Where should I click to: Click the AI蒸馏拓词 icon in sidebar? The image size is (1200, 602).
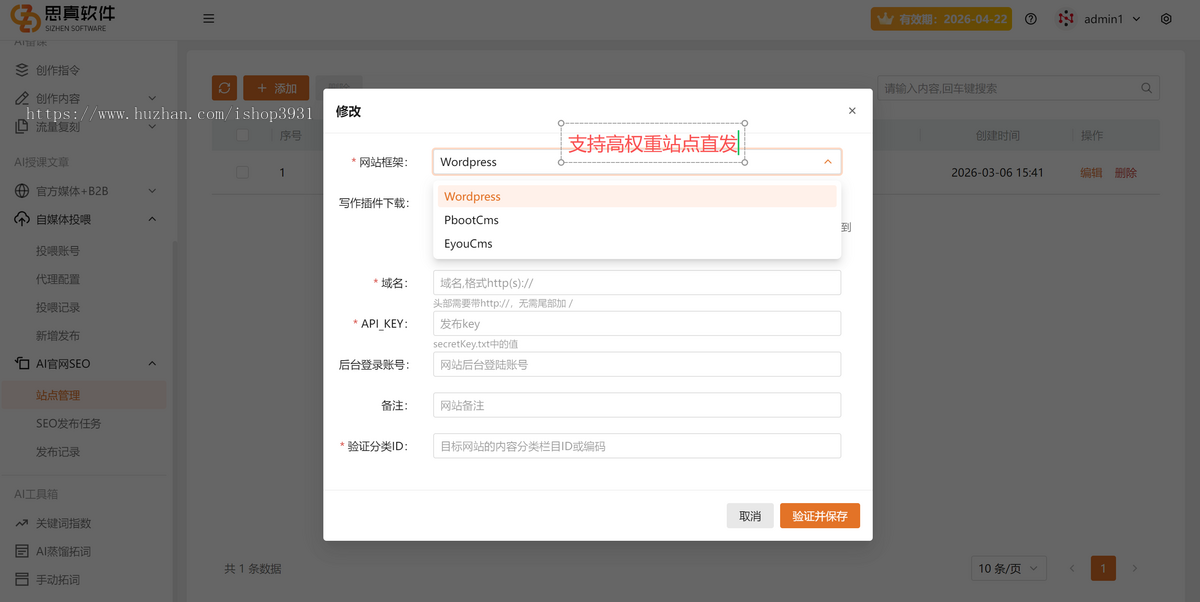(22, 551)
